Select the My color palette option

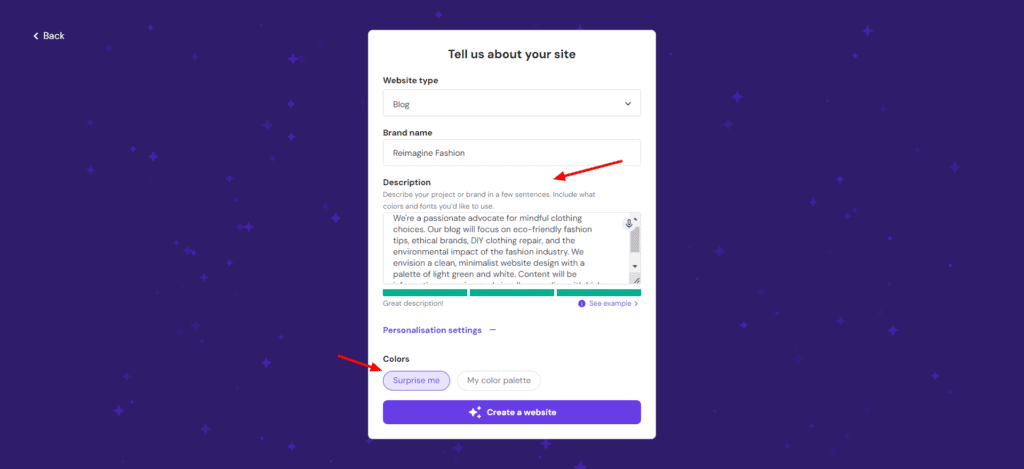(499, 380)
